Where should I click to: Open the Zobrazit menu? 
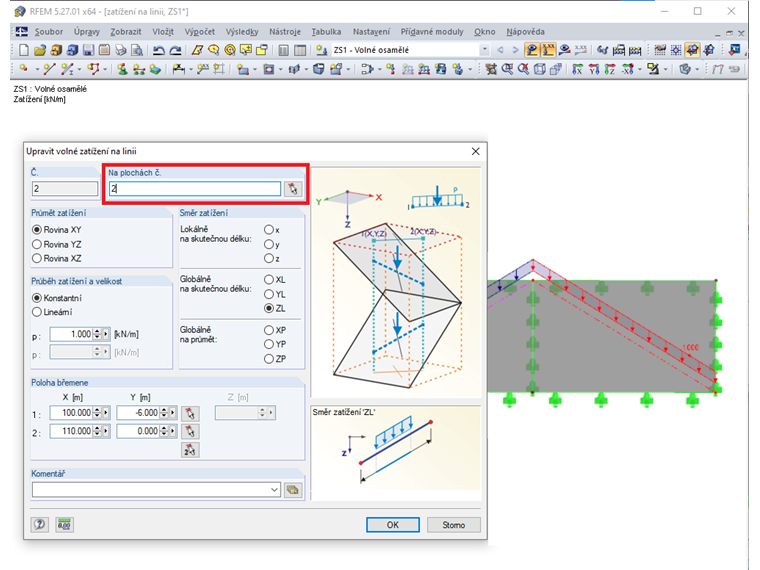pos(126,32)
